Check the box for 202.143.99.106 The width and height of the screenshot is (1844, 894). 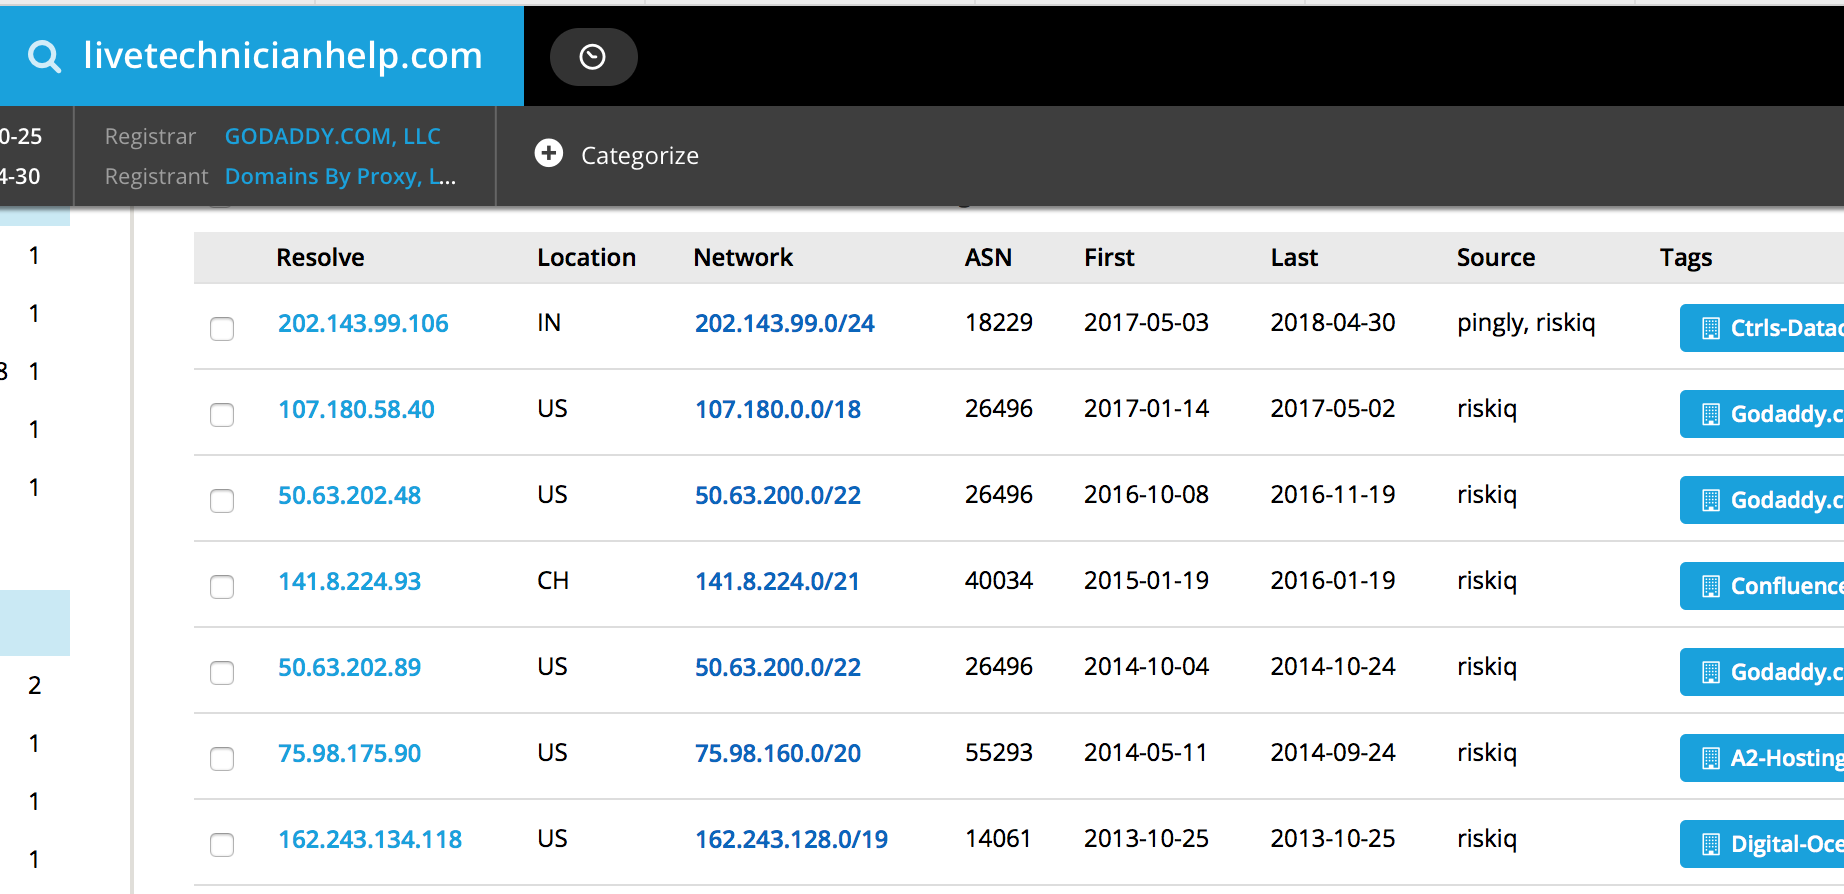click(x=222, y=329)
